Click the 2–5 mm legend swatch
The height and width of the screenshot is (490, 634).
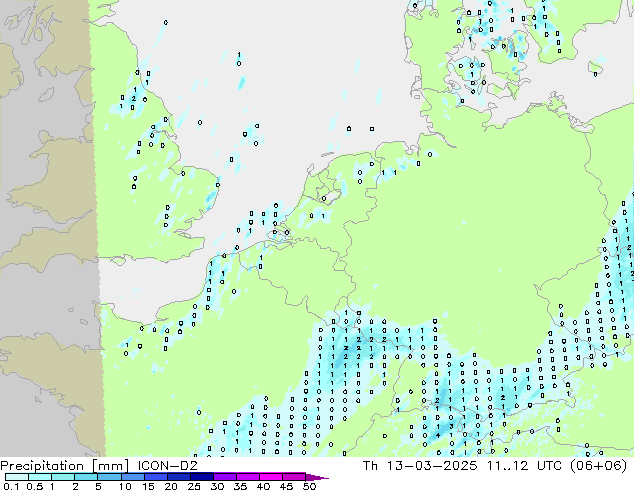86,477
